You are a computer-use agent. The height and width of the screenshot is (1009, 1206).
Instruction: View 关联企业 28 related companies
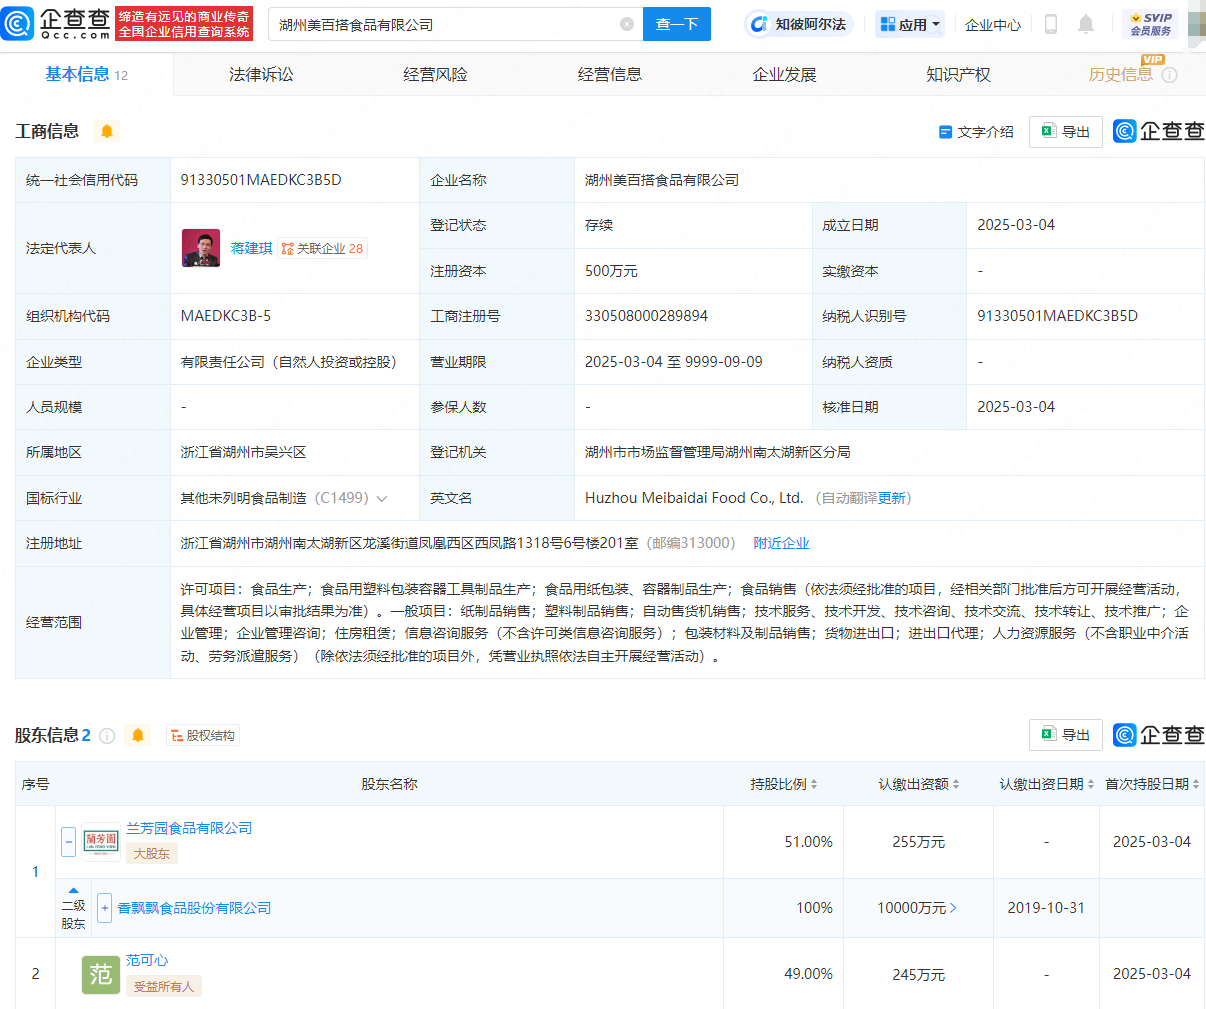[x=322, y=248]
